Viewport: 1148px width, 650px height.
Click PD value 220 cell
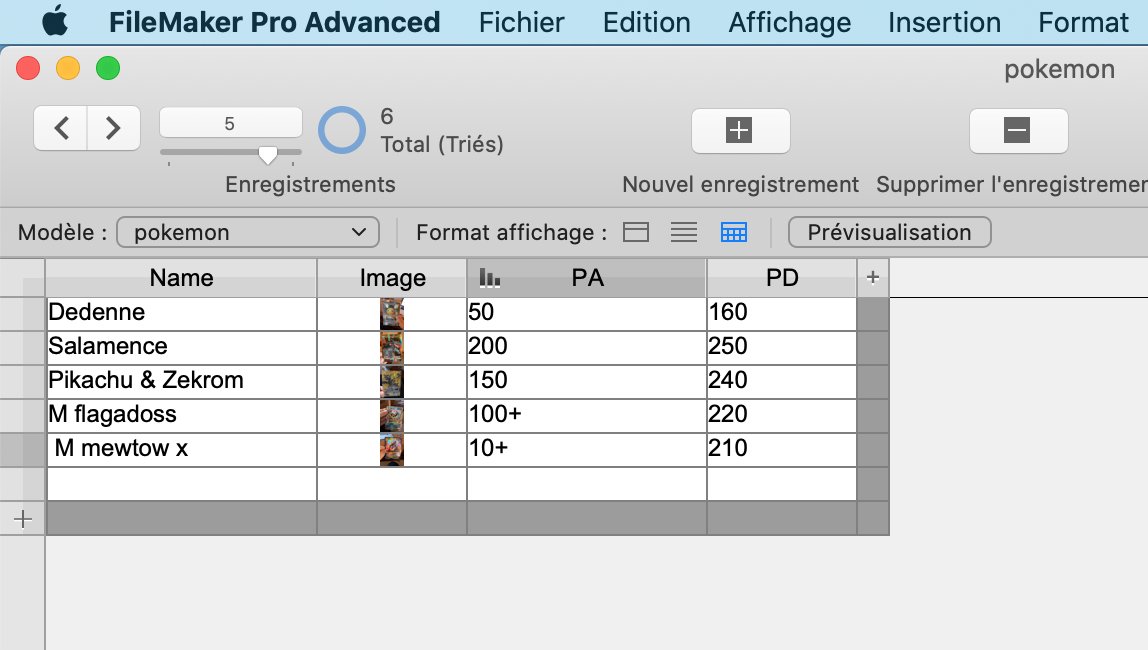[782, 416]
